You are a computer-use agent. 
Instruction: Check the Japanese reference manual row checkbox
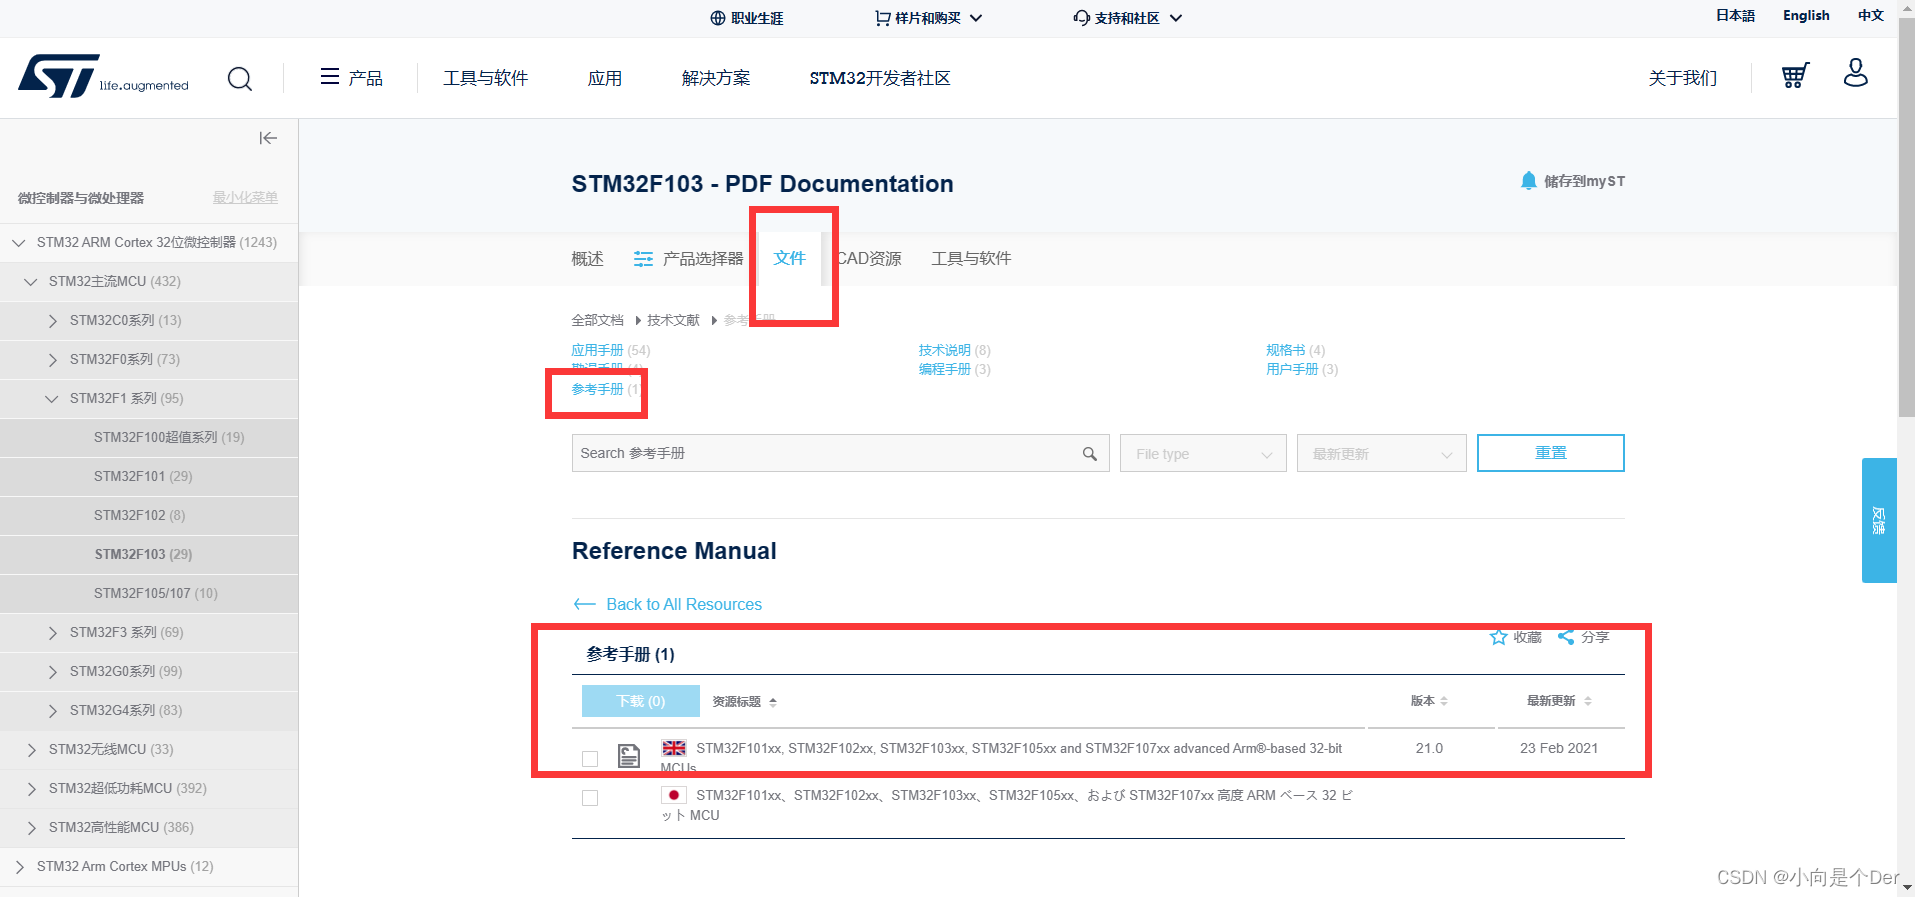[590, 798]
